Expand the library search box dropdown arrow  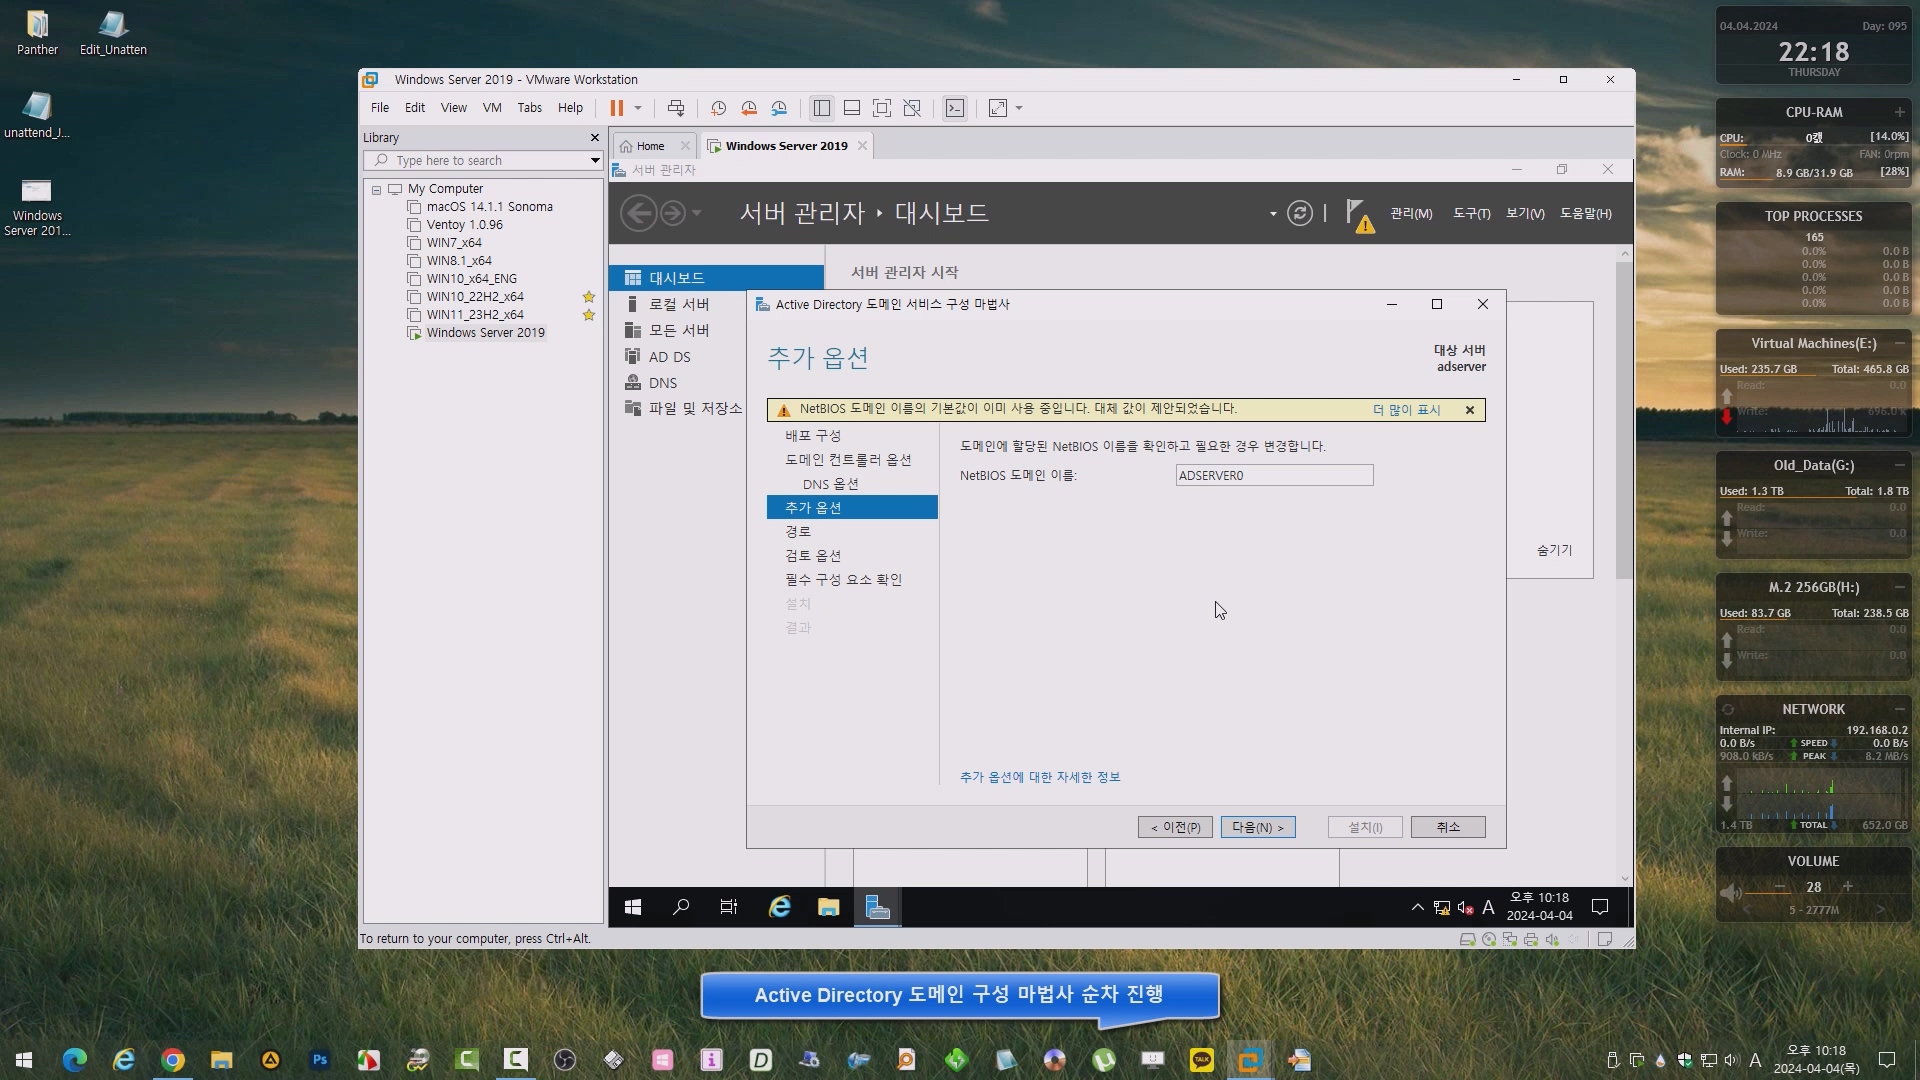595,161
